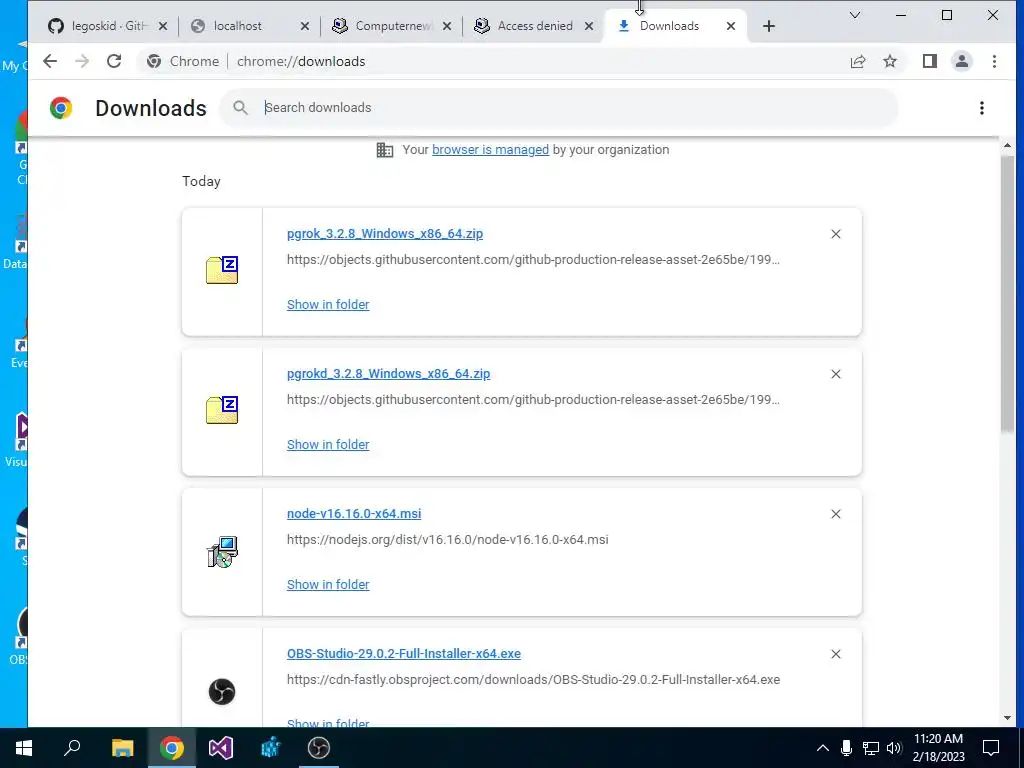Open the pgrok_3.2.8_Windows_x86_64.zip file link
Screen dimensions: 1024x768
385,234
